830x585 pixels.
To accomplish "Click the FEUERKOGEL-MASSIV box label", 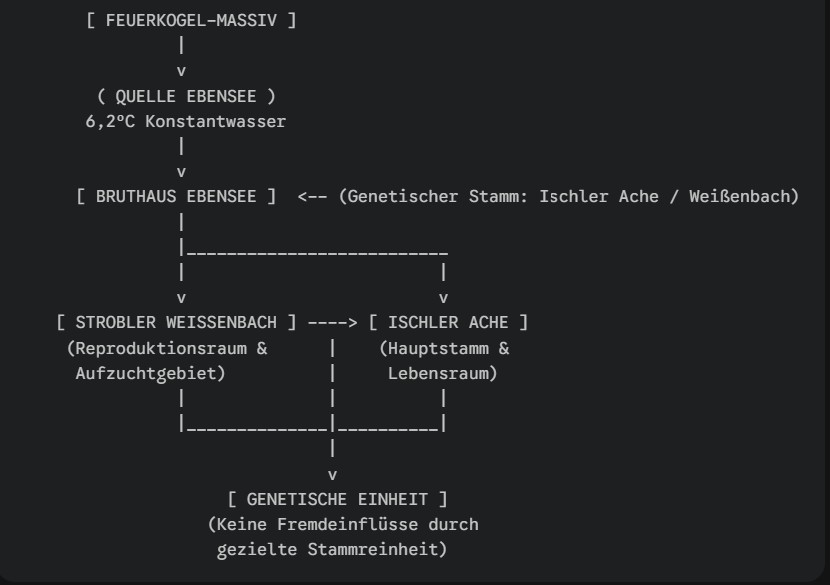I will [x=192, y=20].
